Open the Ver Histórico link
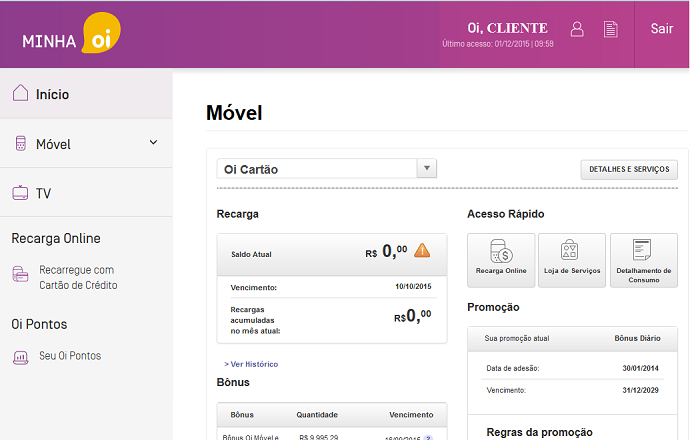690x440 pixels. coord(251,364)
